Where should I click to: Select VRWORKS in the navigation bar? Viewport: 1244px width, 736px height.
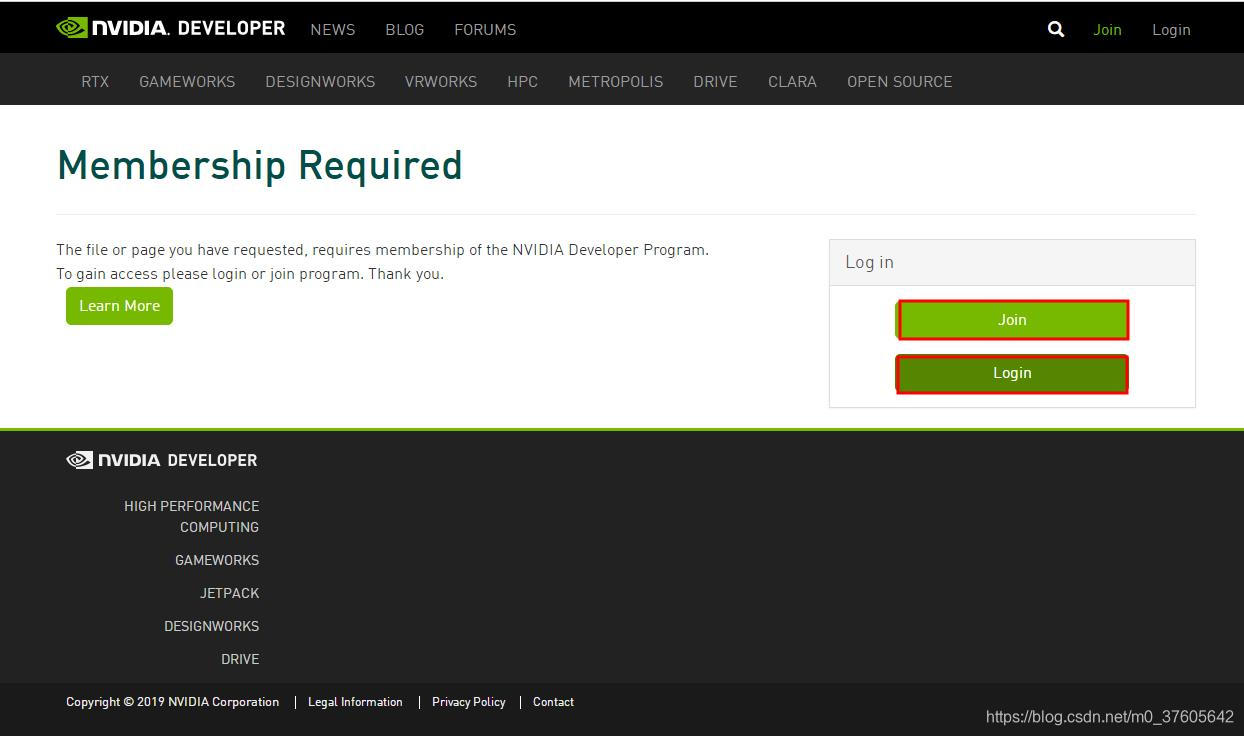441,81
